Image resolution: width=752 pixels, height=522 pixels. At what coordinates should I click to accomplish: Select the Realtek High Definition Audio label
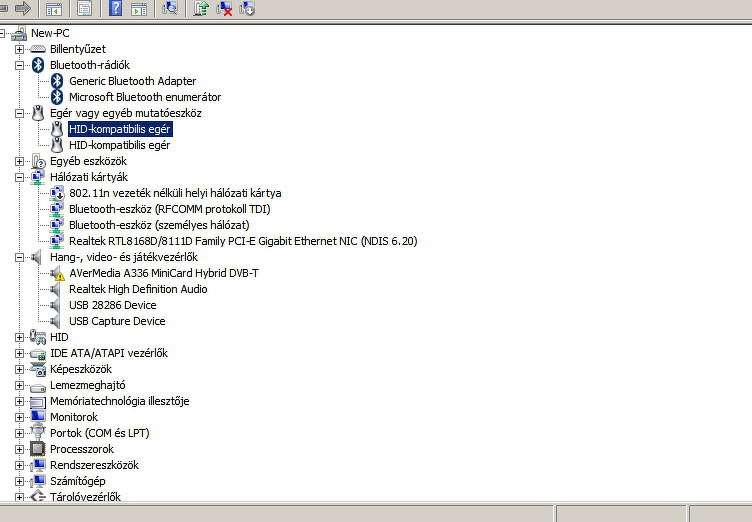[138, 289]
